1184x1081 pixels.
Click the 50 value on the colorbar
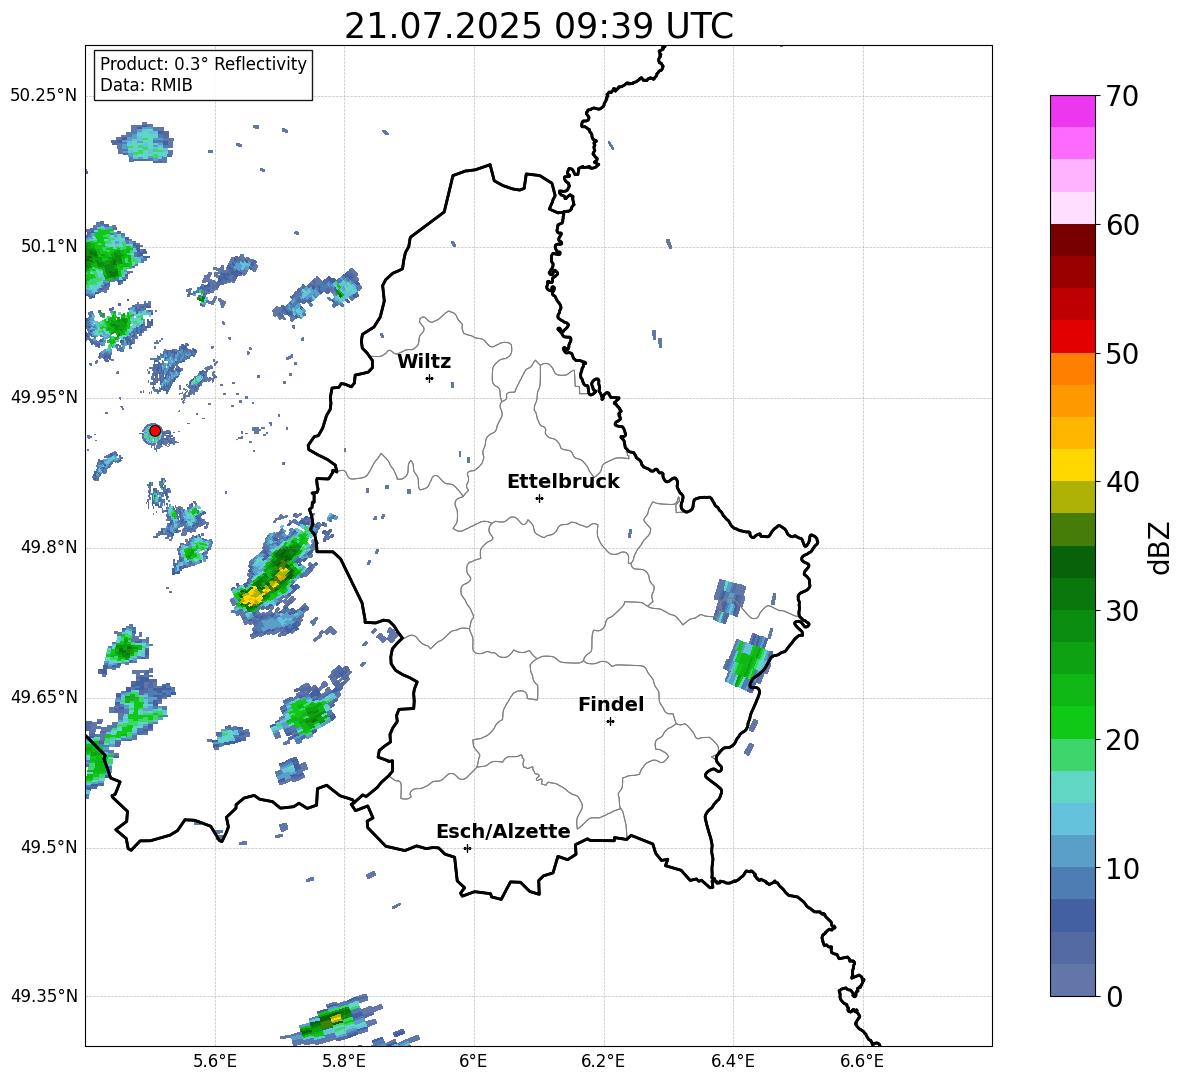pyautogui.click(x=1121, y=354)
